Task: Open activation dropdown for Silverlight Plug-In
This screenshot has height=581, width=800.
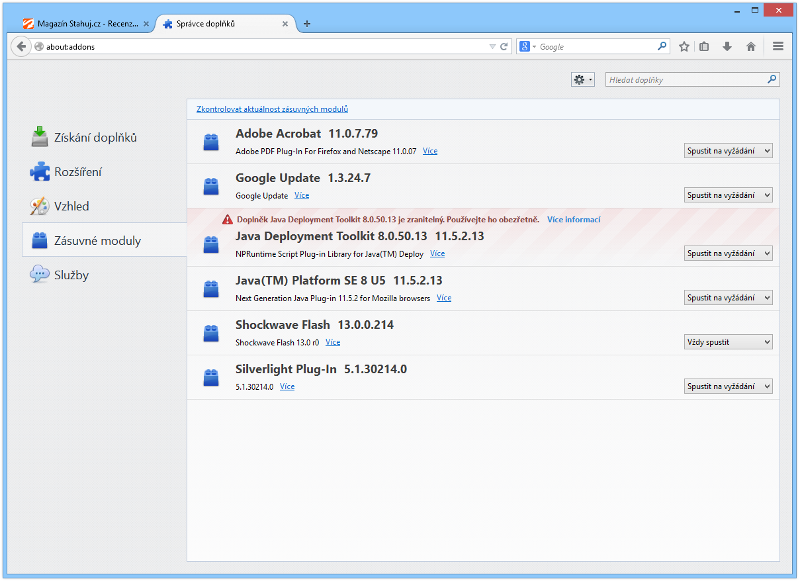Action: (728, 387)
